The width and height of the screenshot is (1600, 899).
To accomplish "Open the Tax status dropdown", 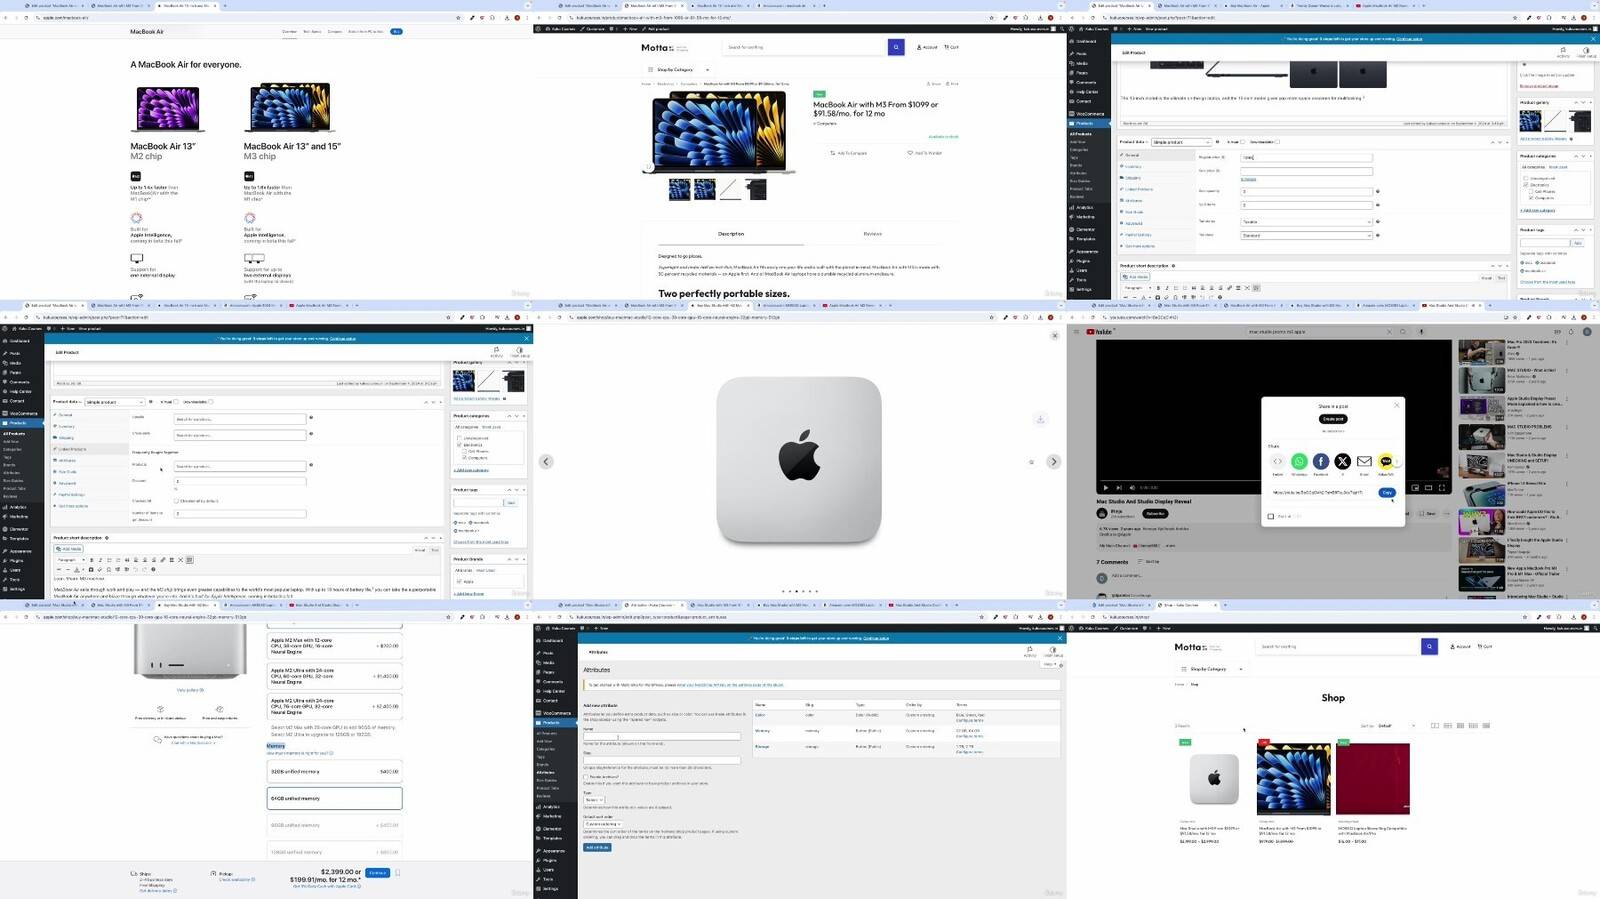I will [x=1306, y=222].
